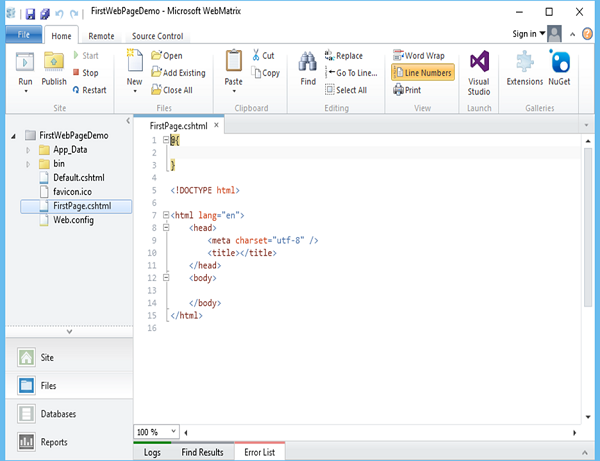Toggle Line Numbers view option

(x=421, y=73)
